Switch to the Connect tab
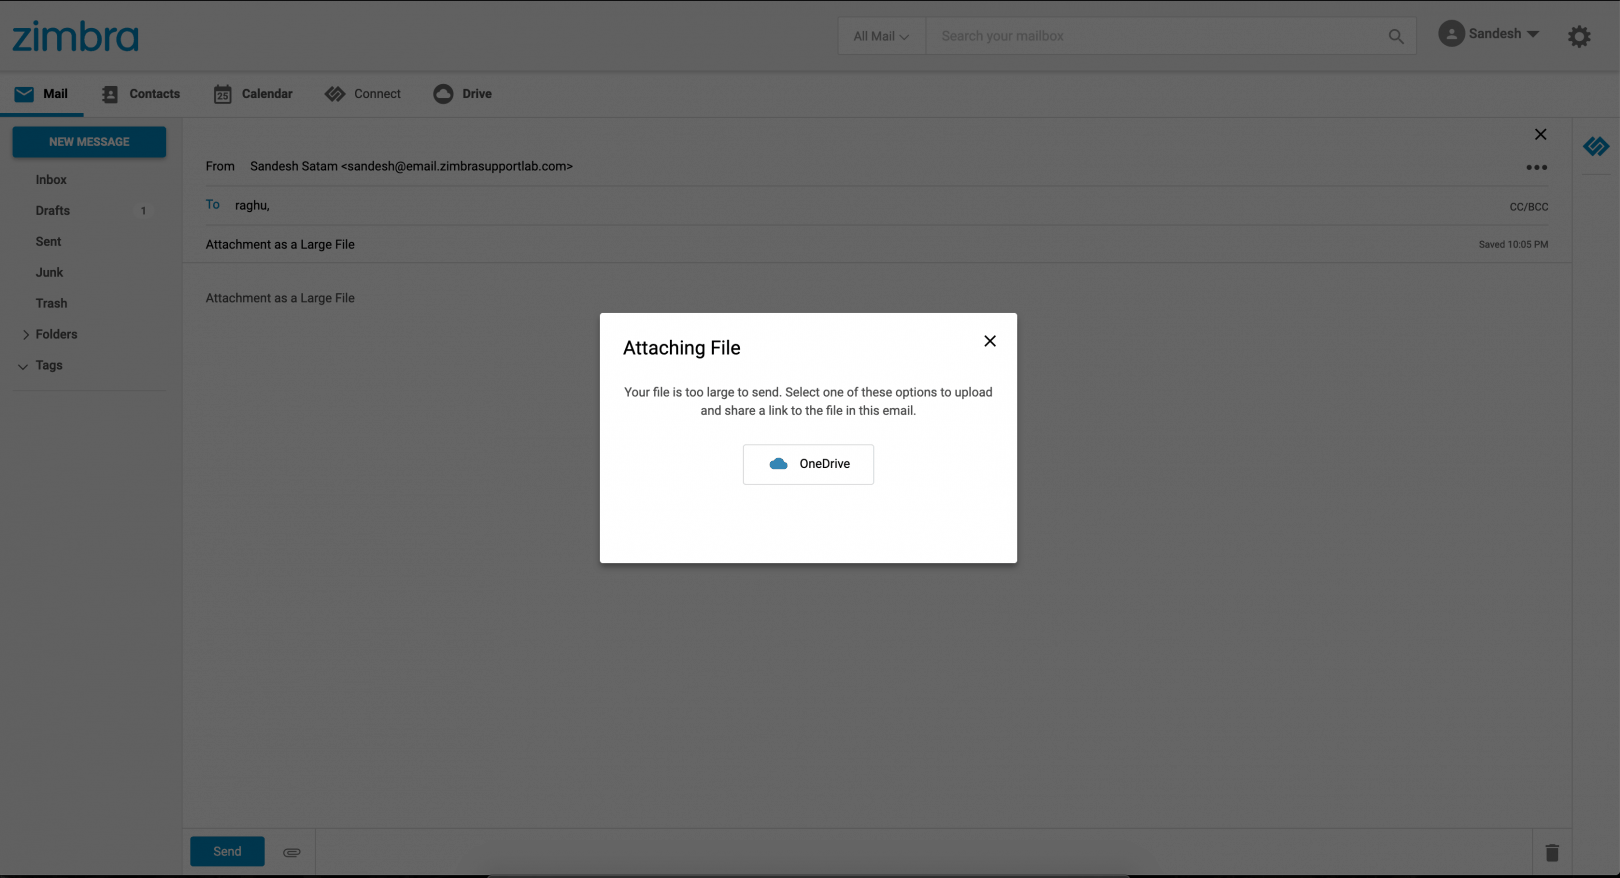The width and height of the screenshot is (1620, 878). [363, 94]
